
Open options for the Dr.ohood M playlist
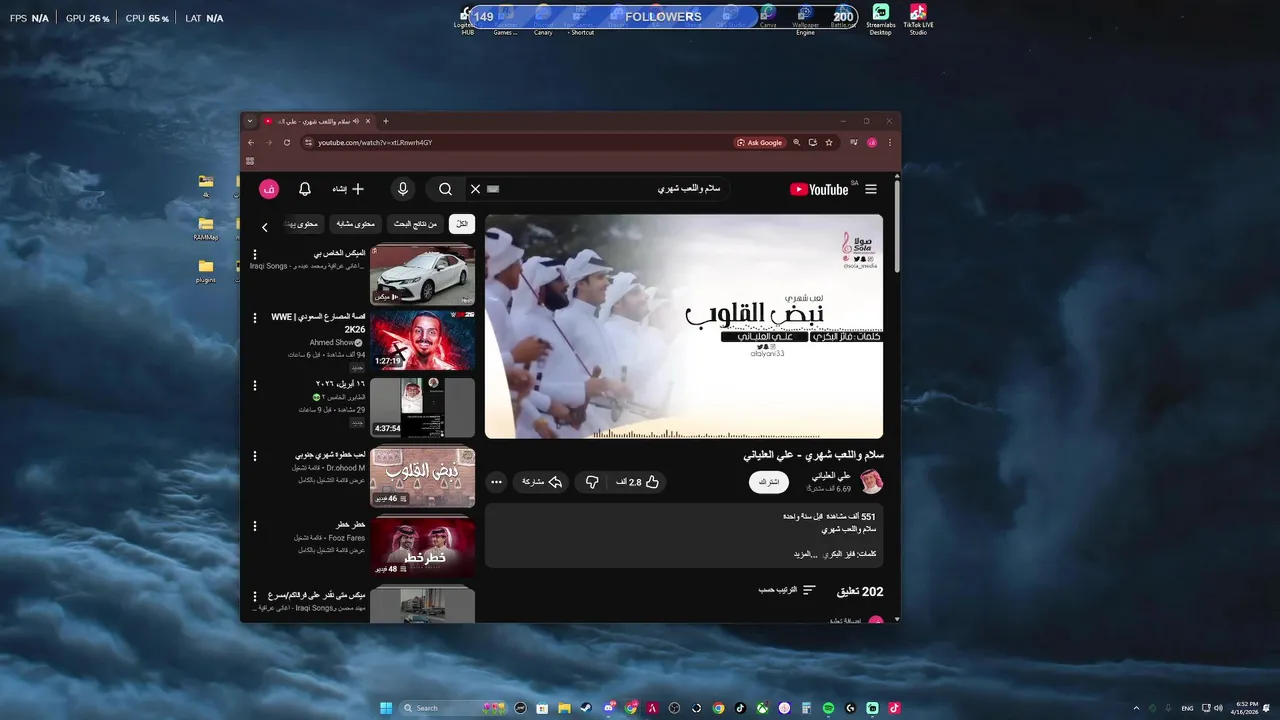pyautogui.click(x=254, y=456)
